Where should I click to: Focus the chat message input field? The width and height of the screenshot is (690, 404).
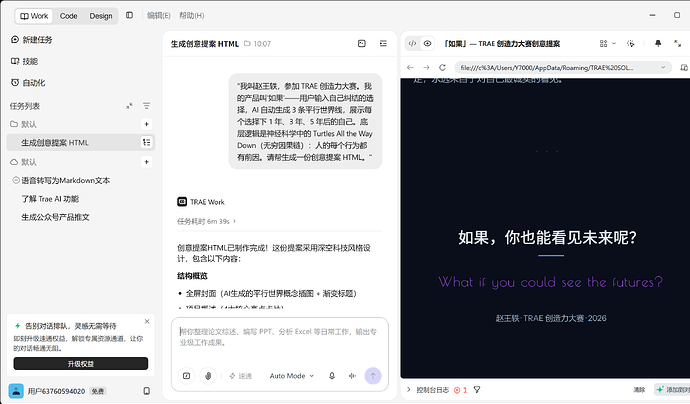point(280,339)
